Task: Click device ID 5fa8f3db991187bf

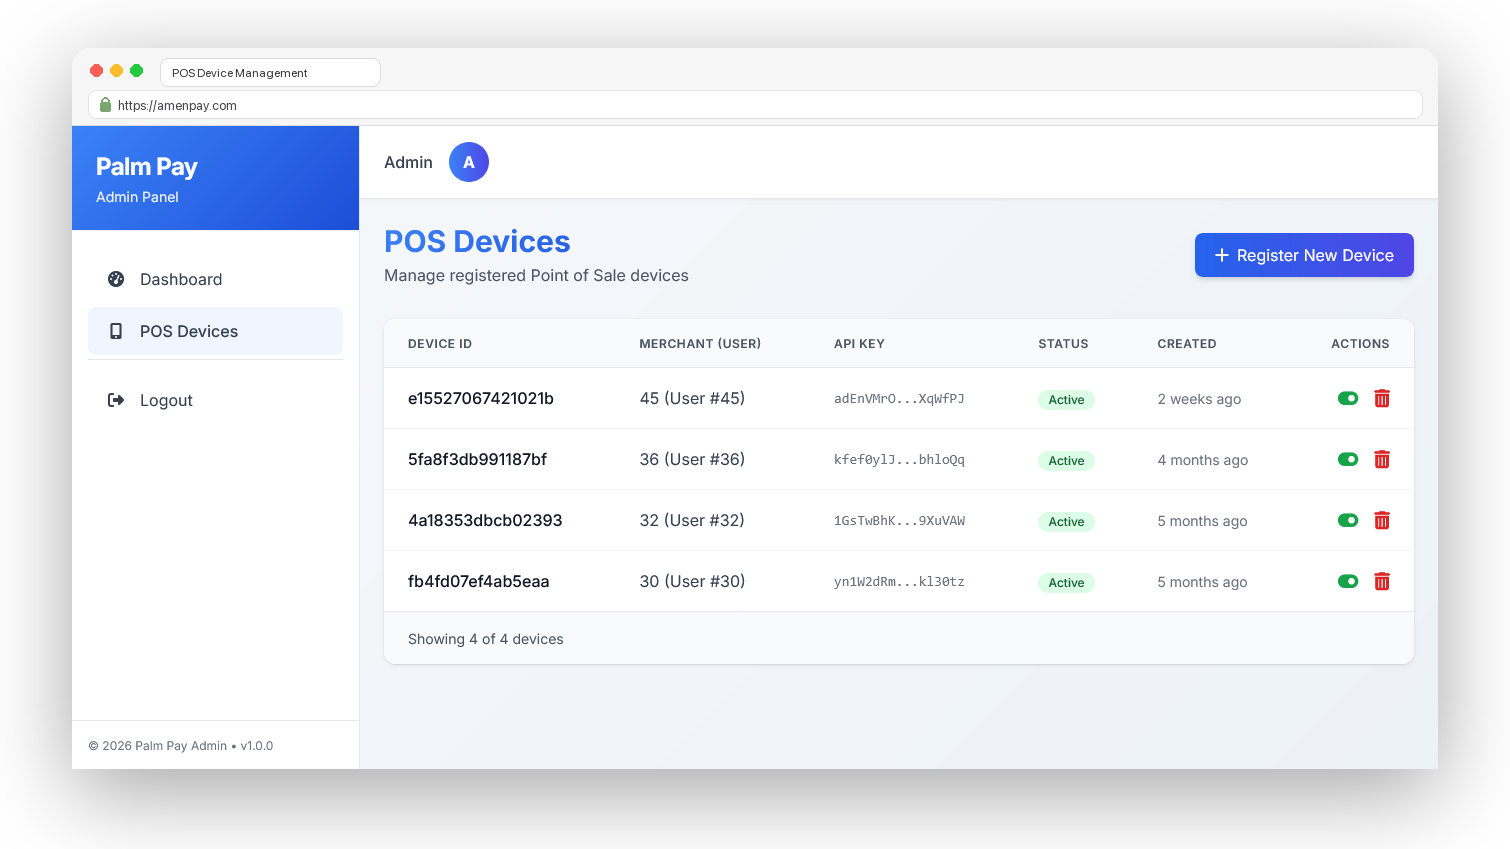Action: 477,459
